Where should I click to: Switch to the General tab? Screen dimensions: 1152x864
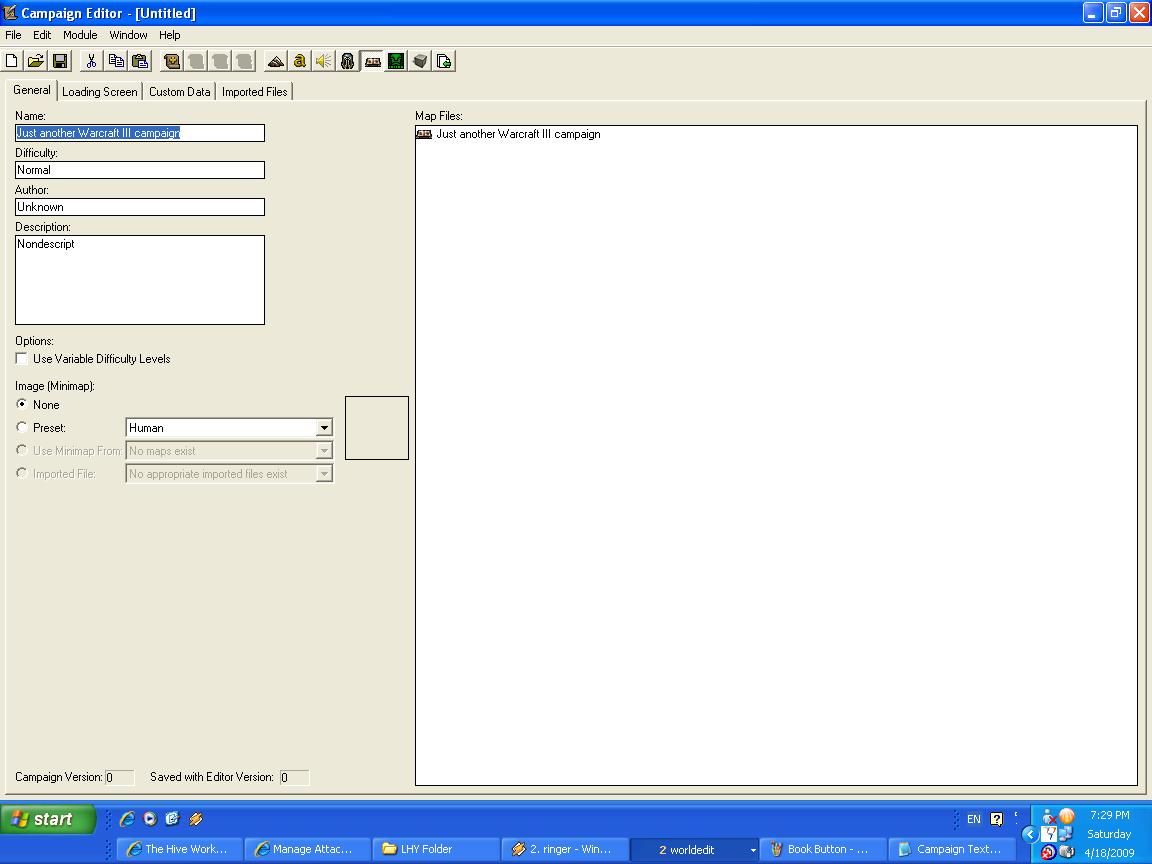coord(32,90)
